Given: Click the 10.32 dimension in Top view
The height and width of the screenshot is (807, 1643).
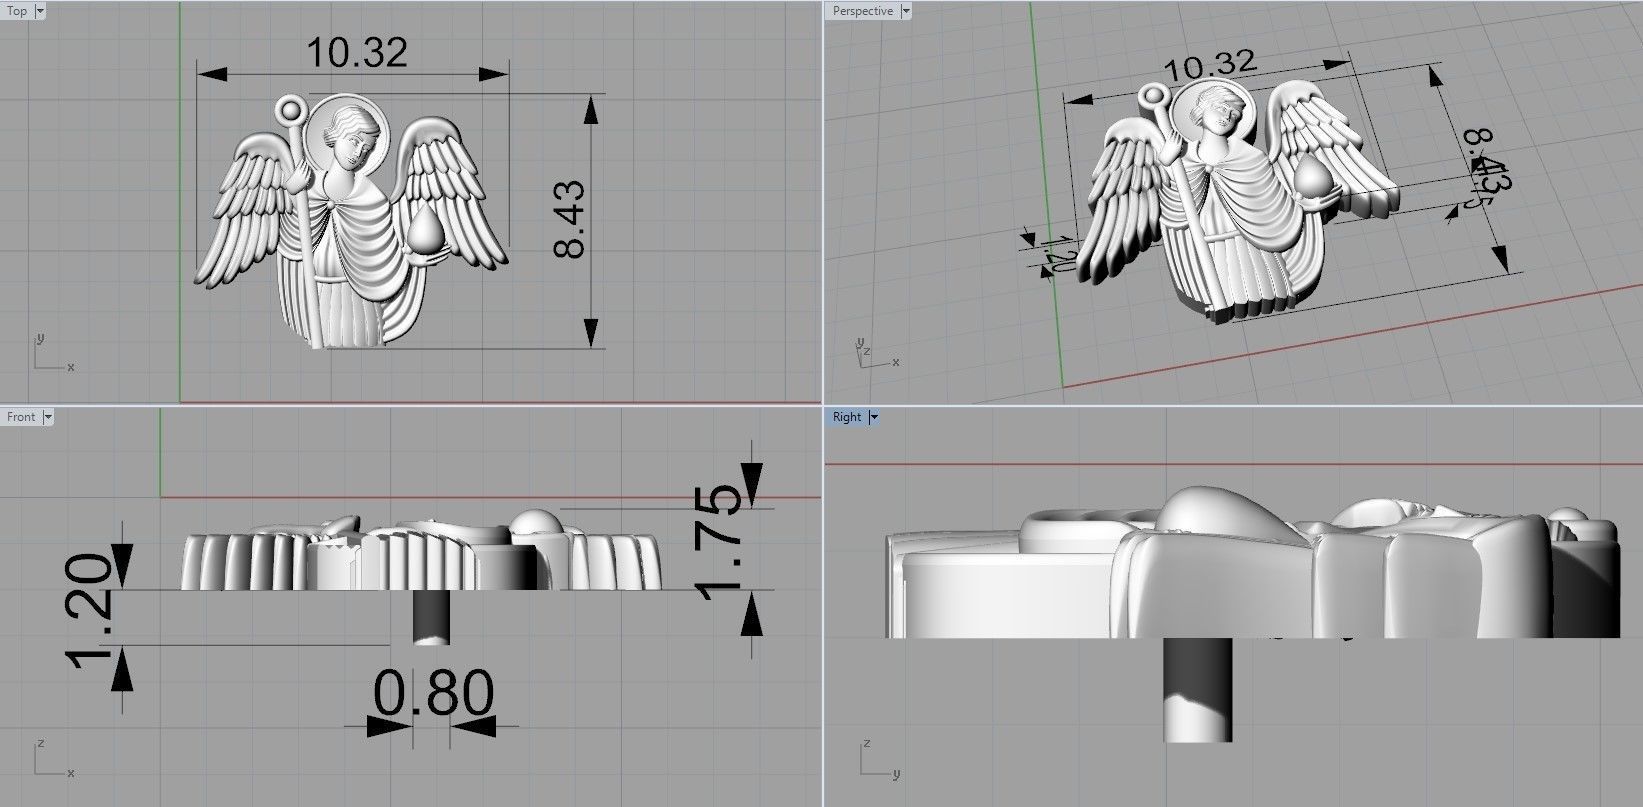Looking at the screenshot, I should point(357,52).
